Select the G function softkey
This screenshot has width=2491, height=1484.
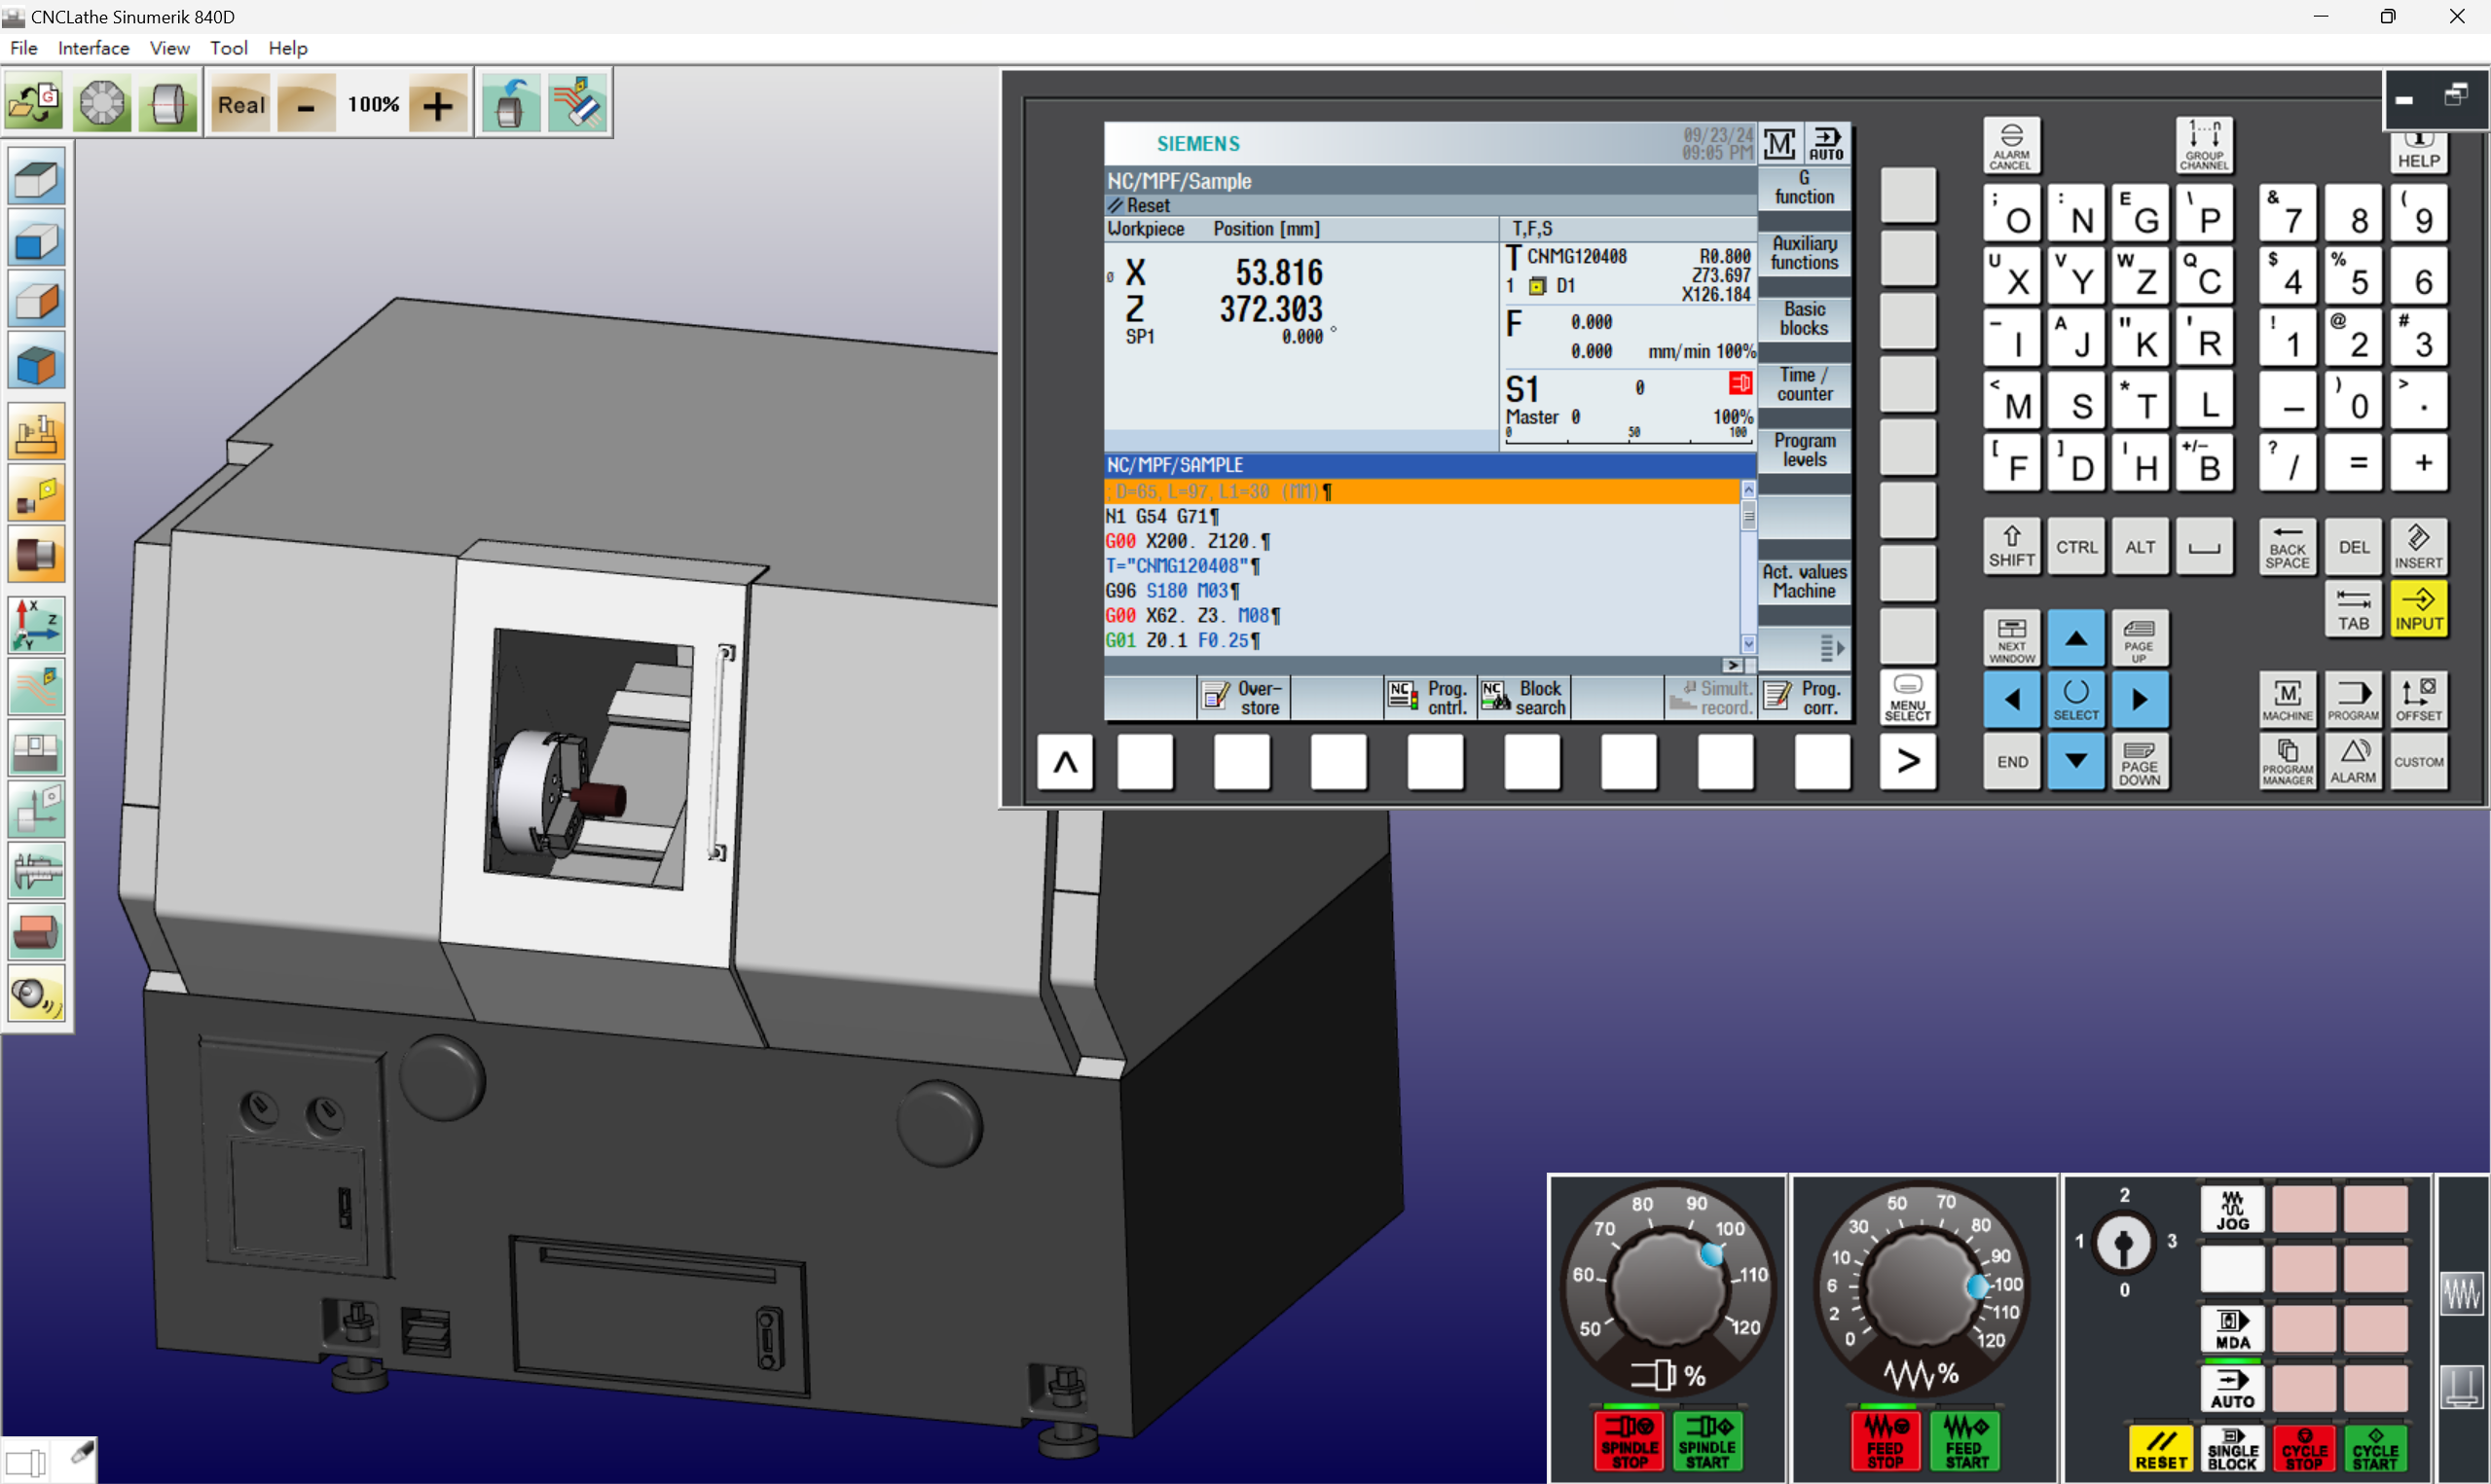pyautogui.click(x=1804, y=188)
